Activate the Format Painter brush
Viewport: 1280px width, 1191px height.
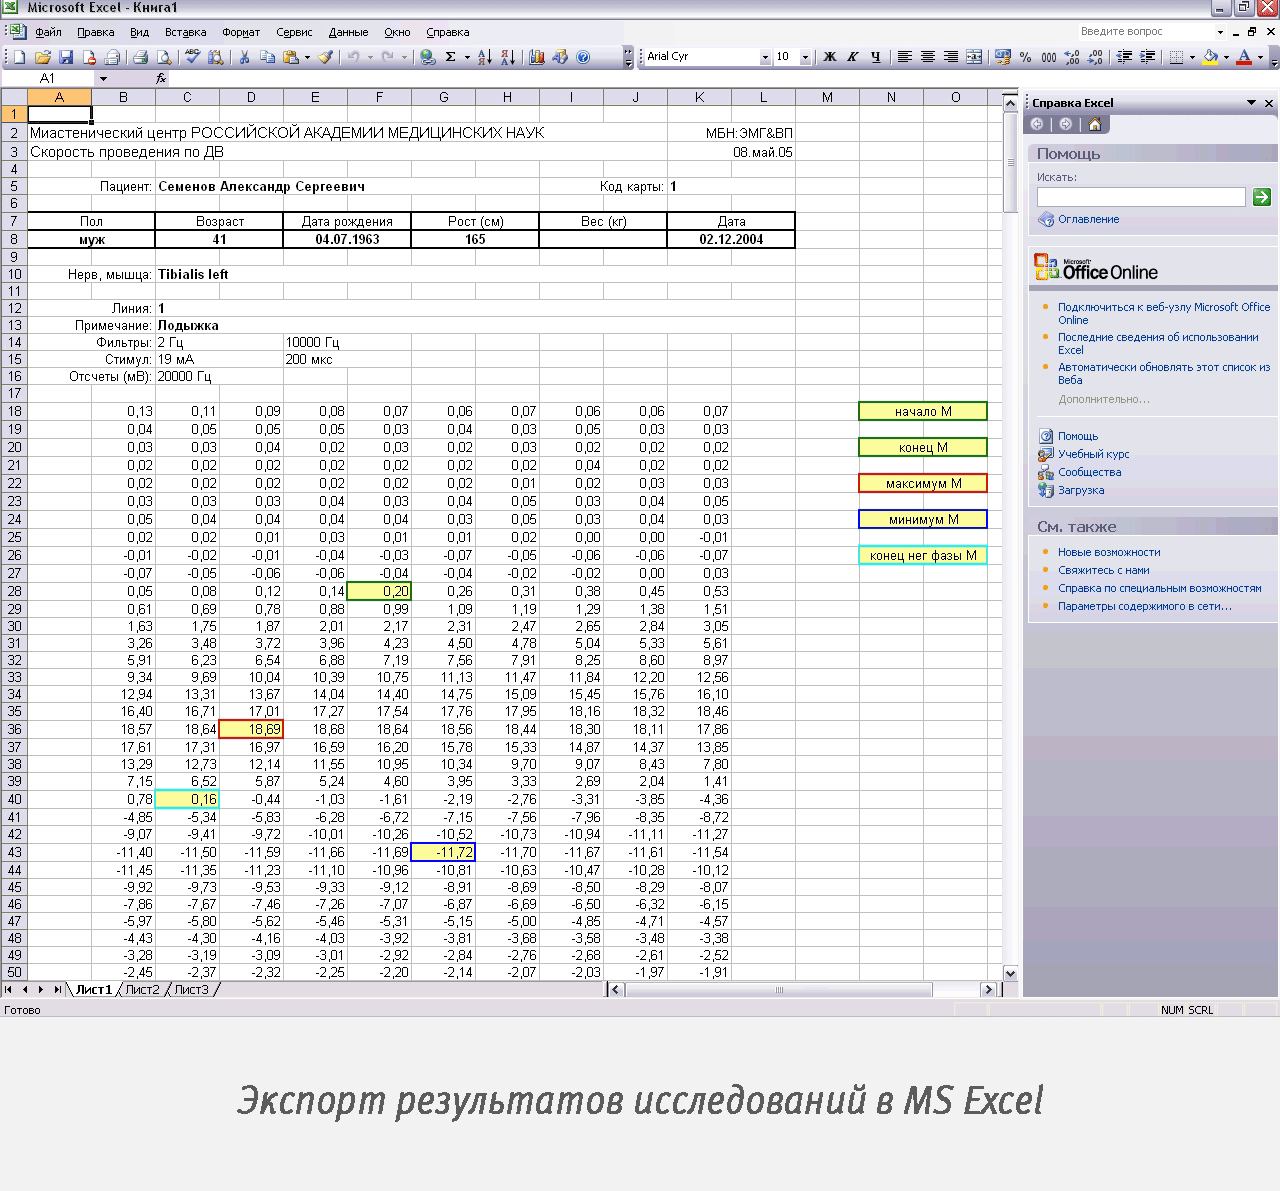pos(325,57)
